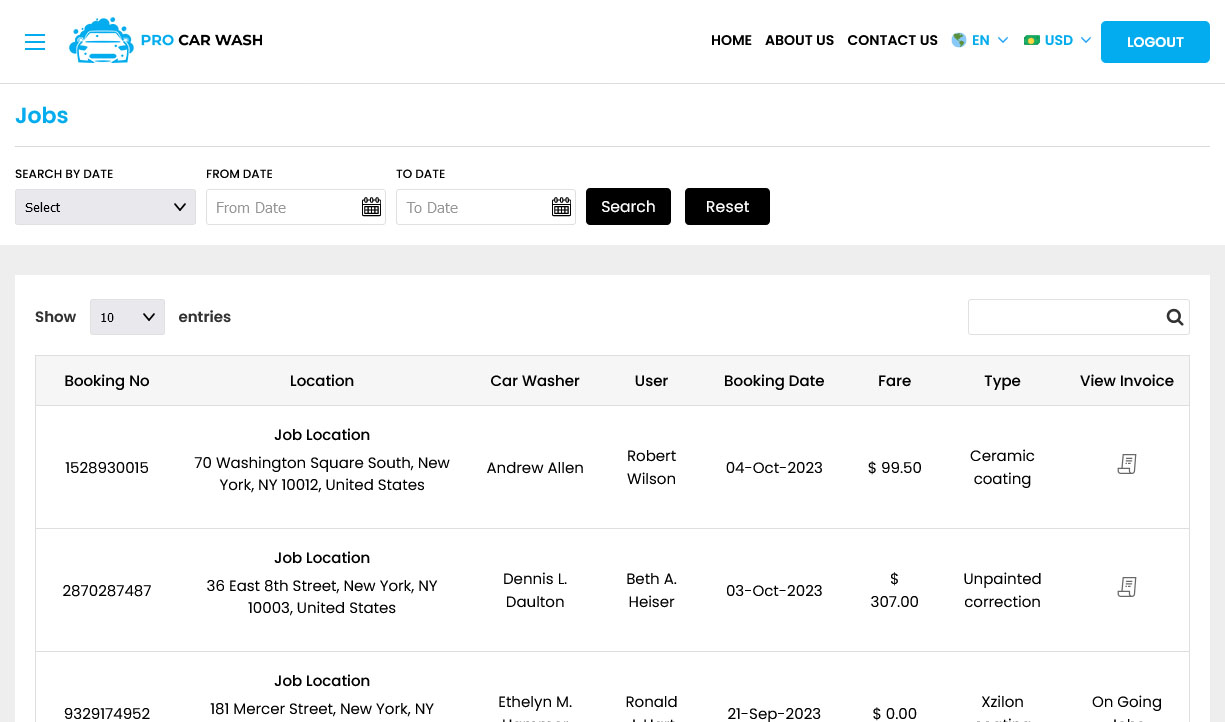Open the About Us page
Viewport: 1225px width, 722px height.
[x=799, y=40]
